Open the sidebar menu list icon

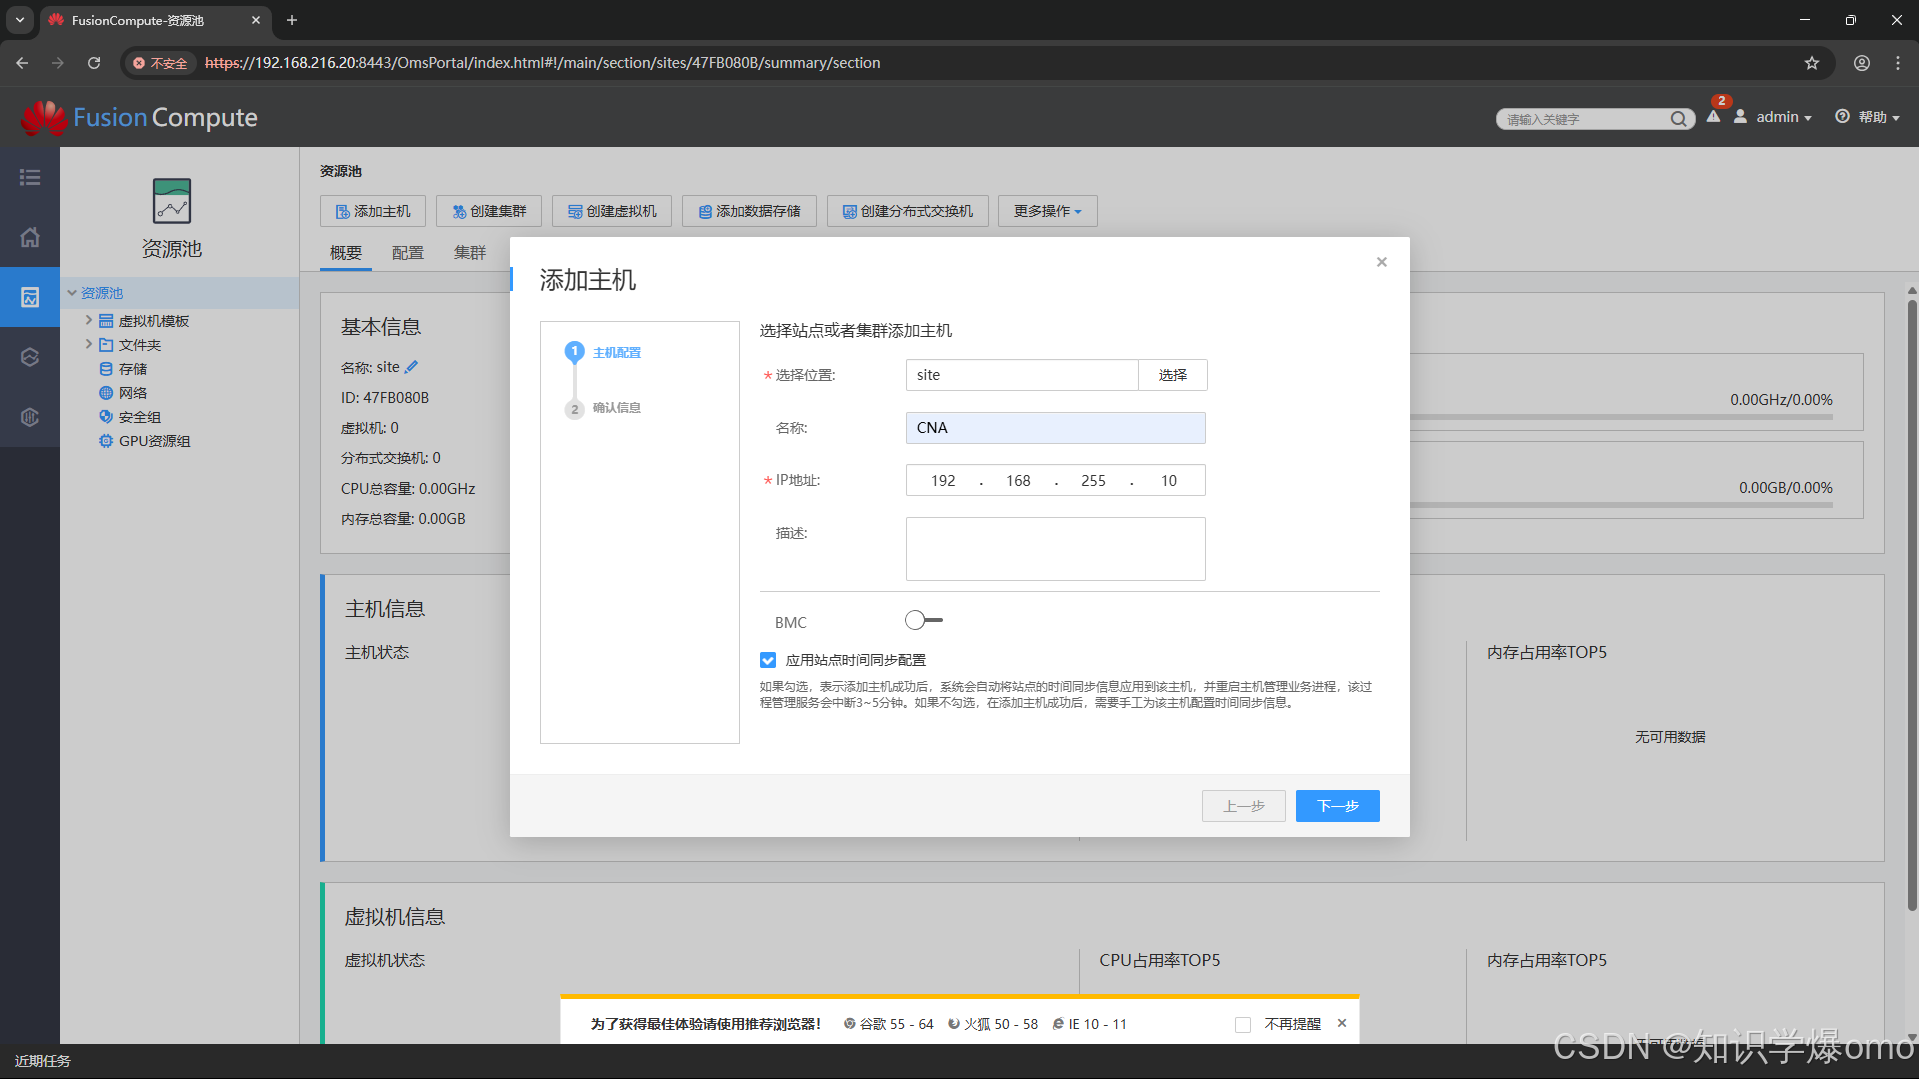pyautogui.click(x=30, y=177)
